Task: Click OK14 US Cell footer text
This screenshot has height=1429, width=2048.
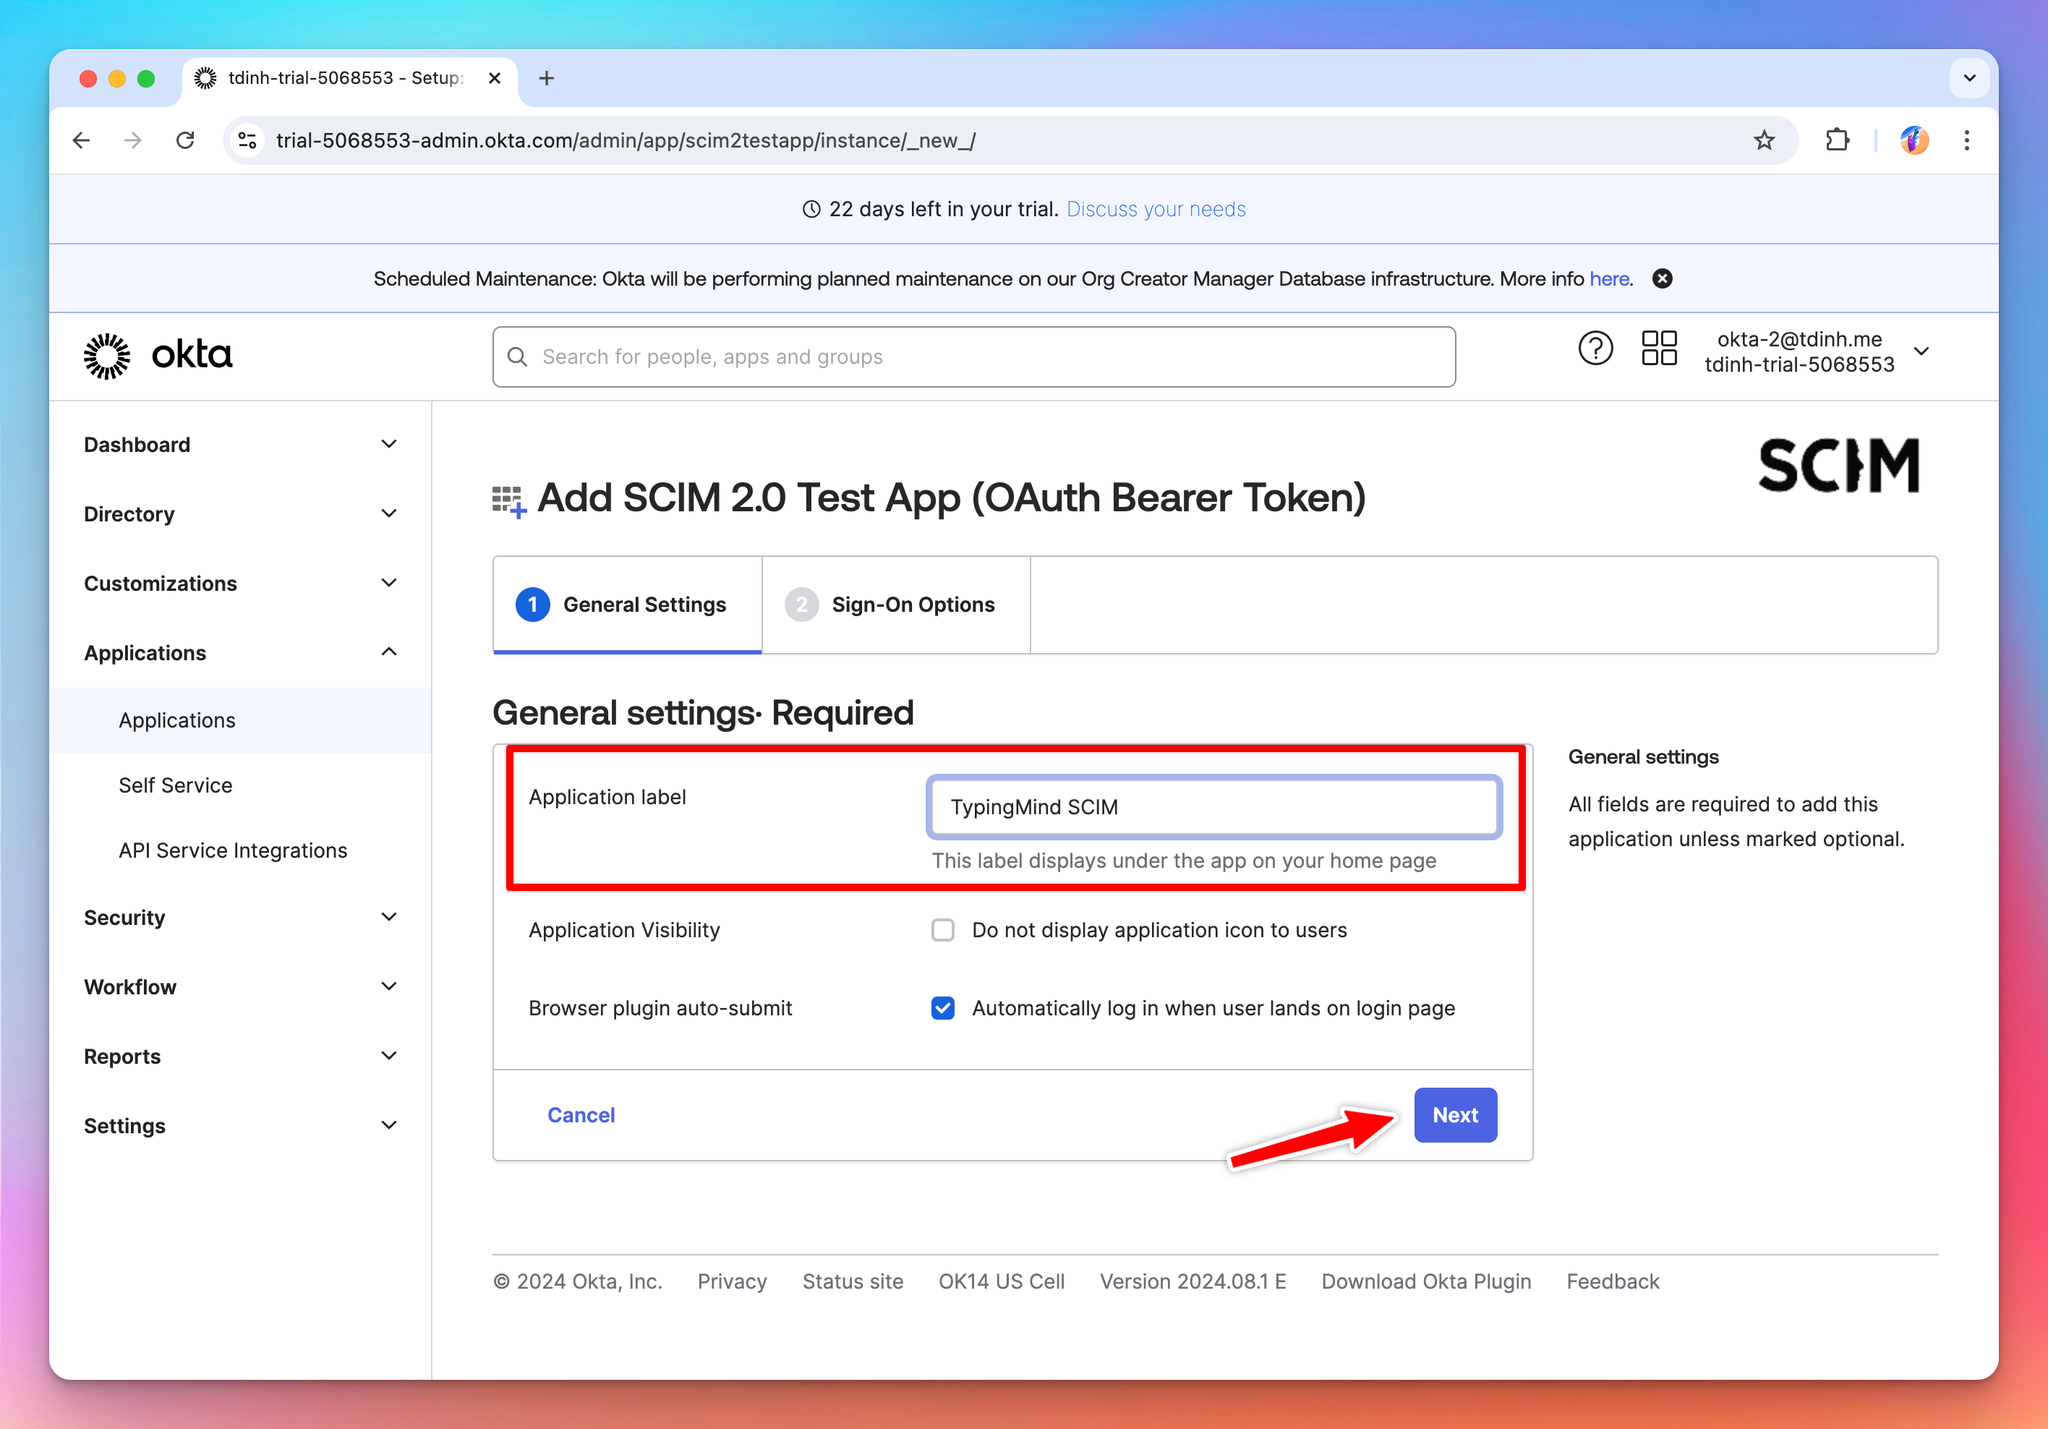Action: click(x=1001, y=1282)
